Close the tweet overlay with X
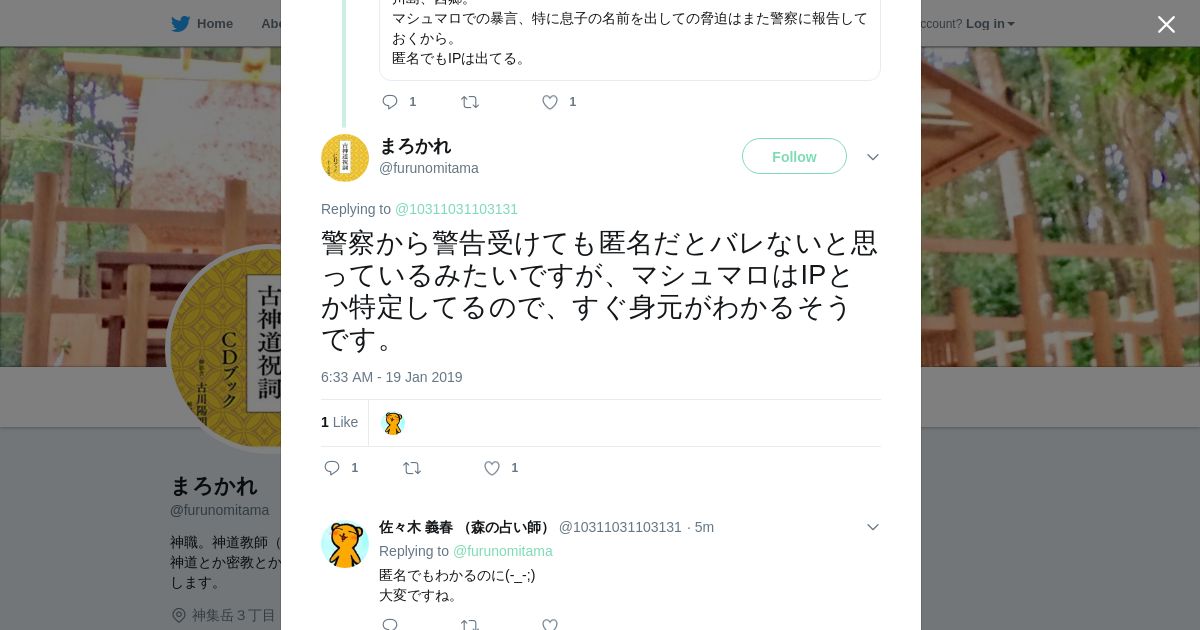Screen dimensions: 1200x630 1166,25
